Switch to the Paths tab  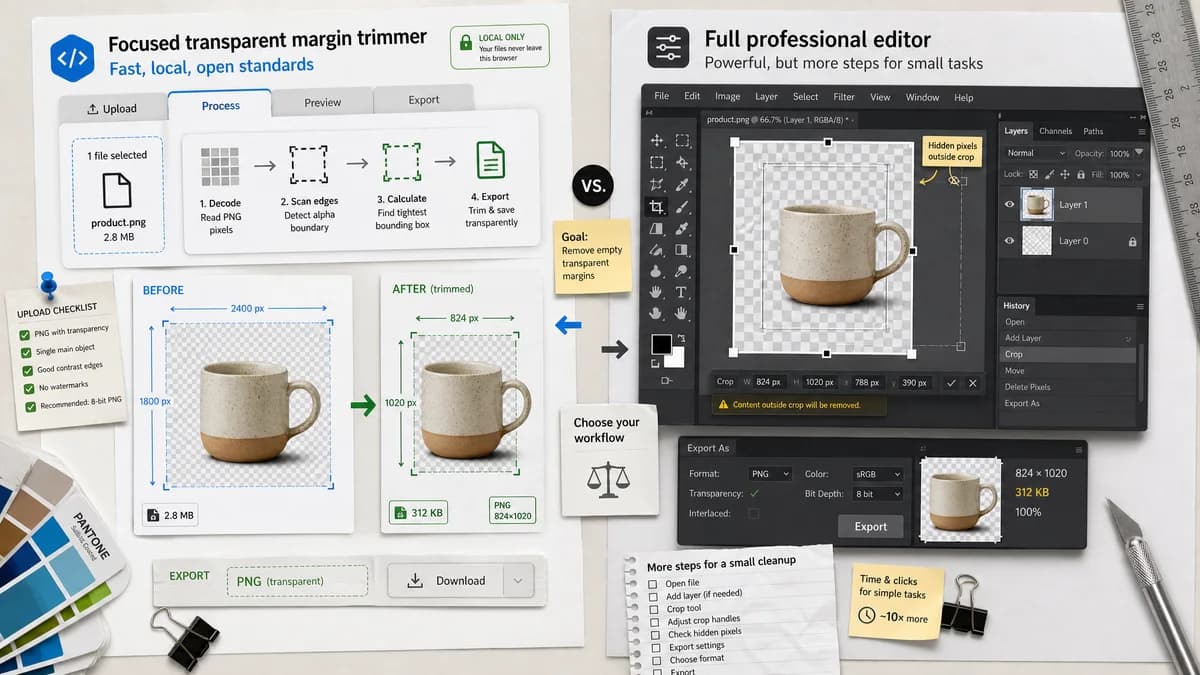[1093, 131]
